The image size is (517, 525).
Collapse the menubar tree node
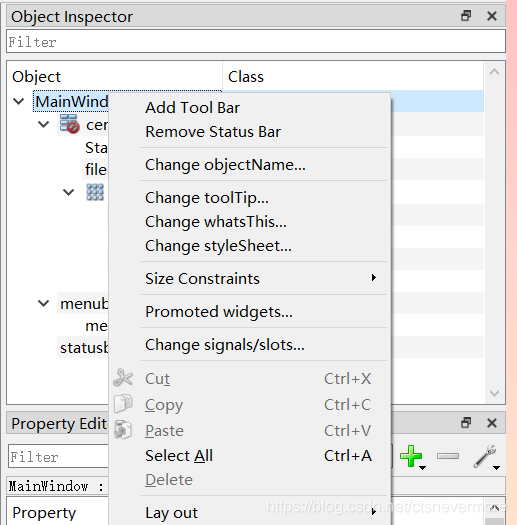point(44,303)
